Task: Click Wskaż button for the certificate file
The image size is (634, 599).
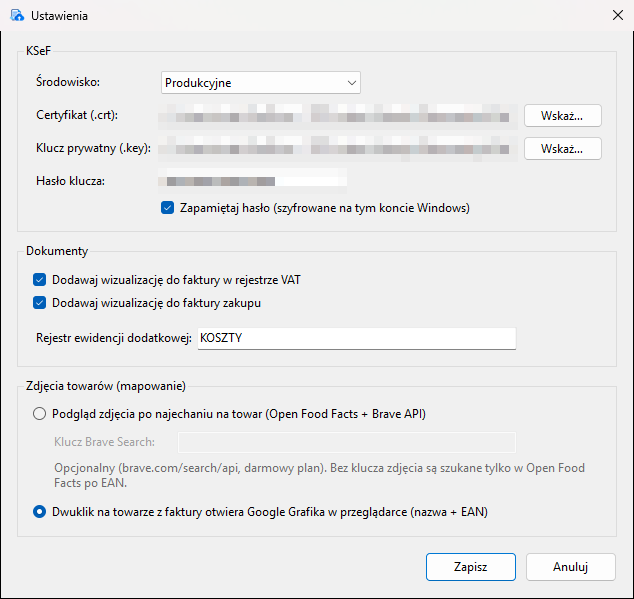Action: (562, 116)
